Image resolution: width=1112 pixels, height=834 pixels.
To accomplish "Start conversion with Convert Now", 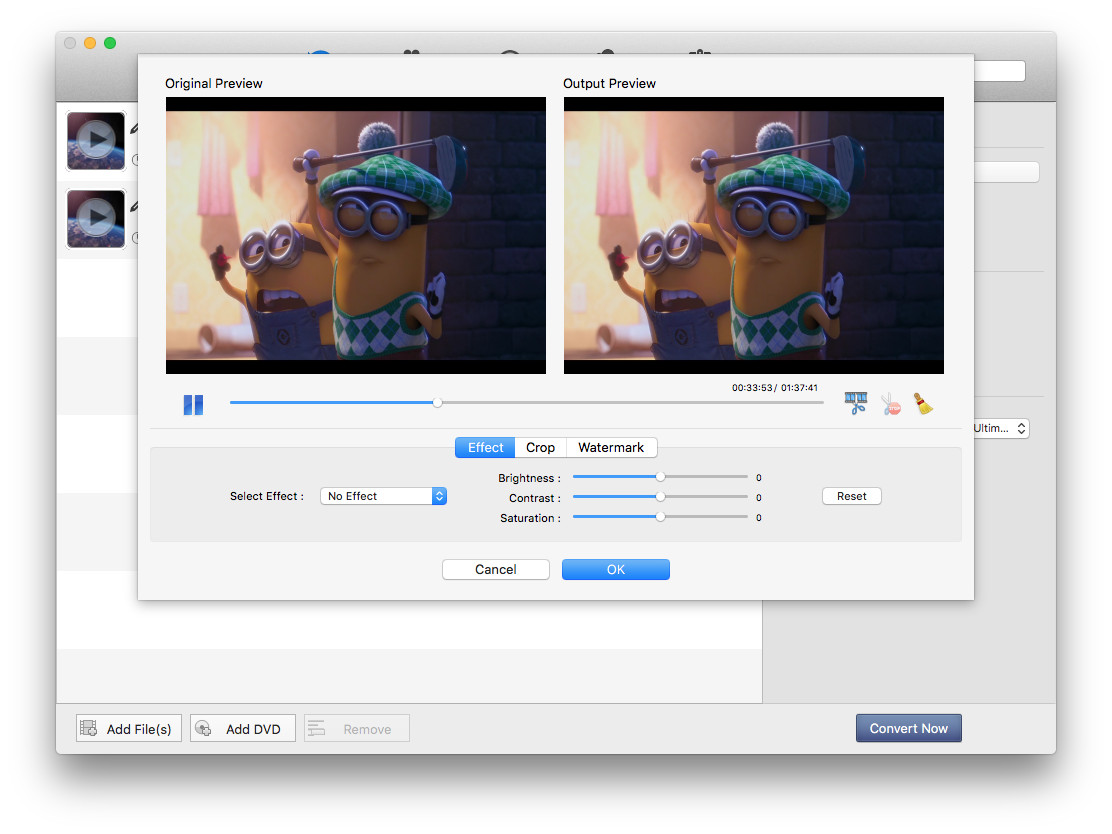I will point(908,728).
